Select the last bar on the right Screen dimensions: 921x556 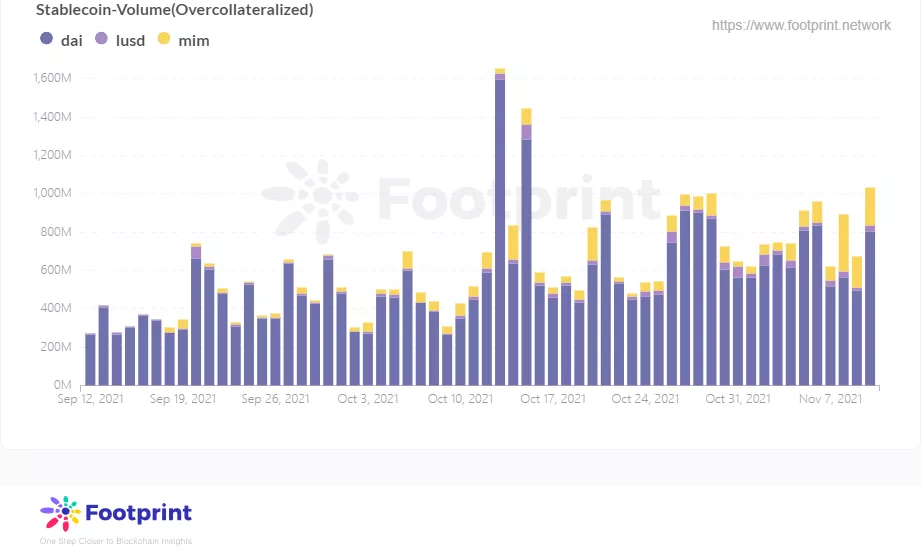coord(870,287)
